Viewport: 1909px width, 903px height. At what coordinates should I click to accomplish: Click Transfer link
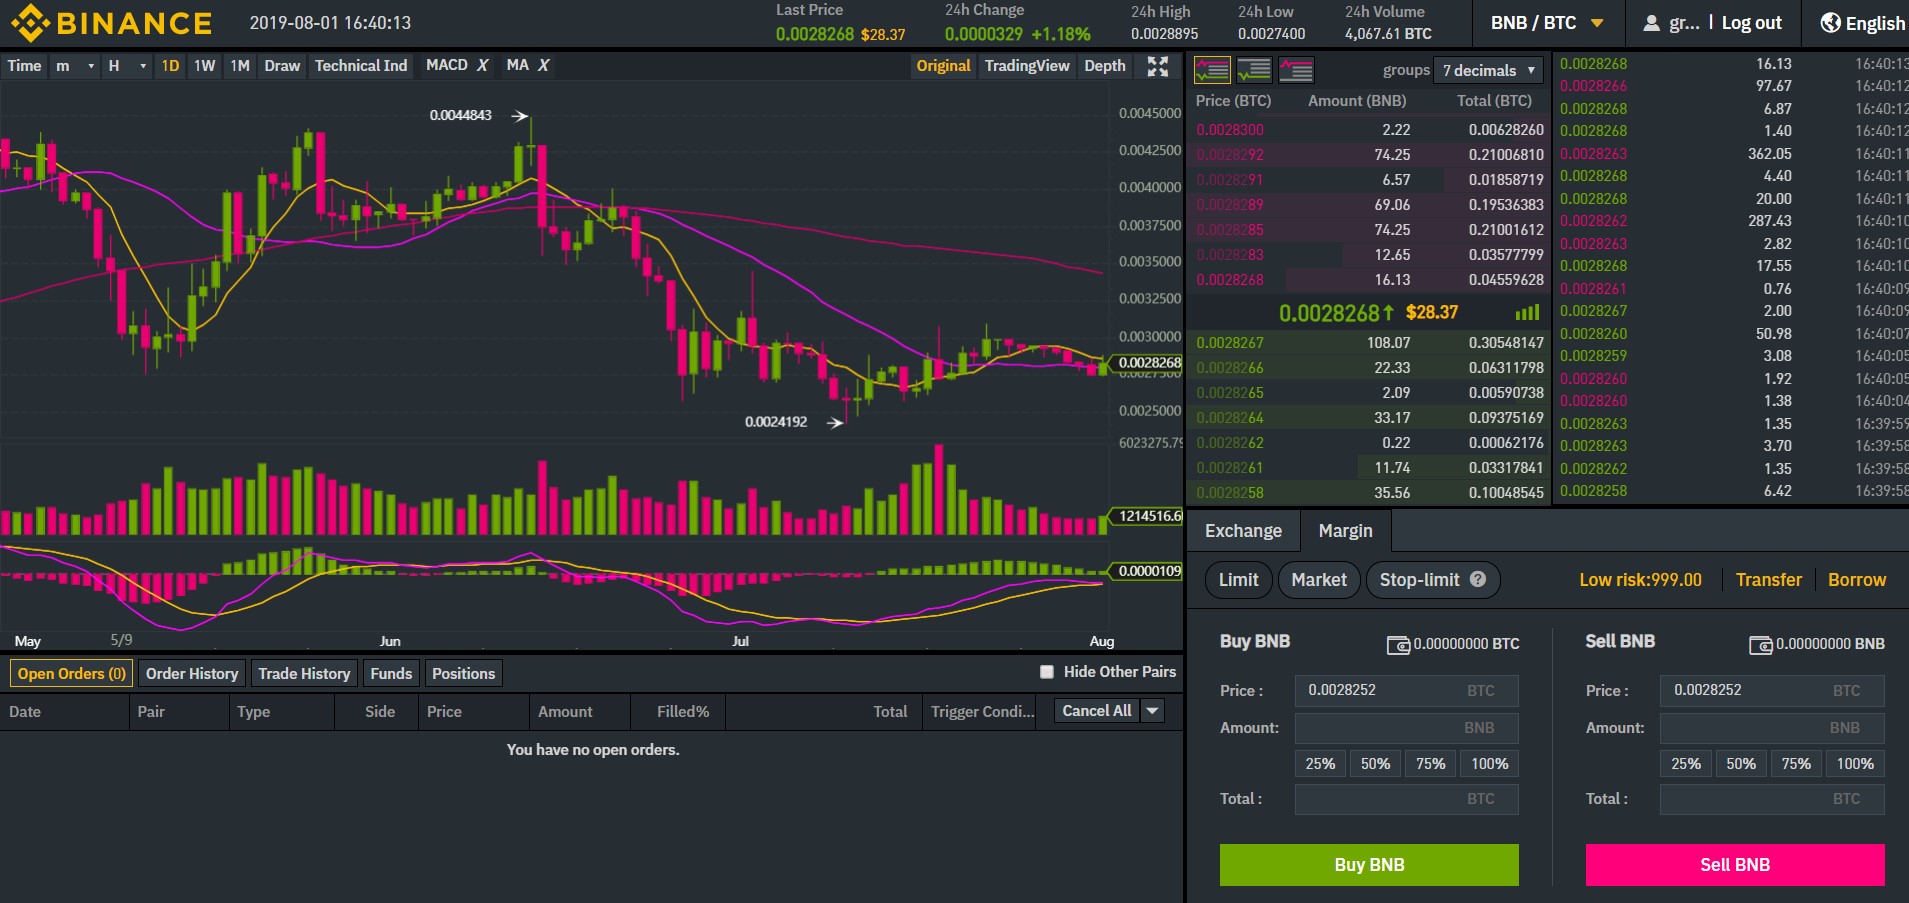pos(1768,580)
